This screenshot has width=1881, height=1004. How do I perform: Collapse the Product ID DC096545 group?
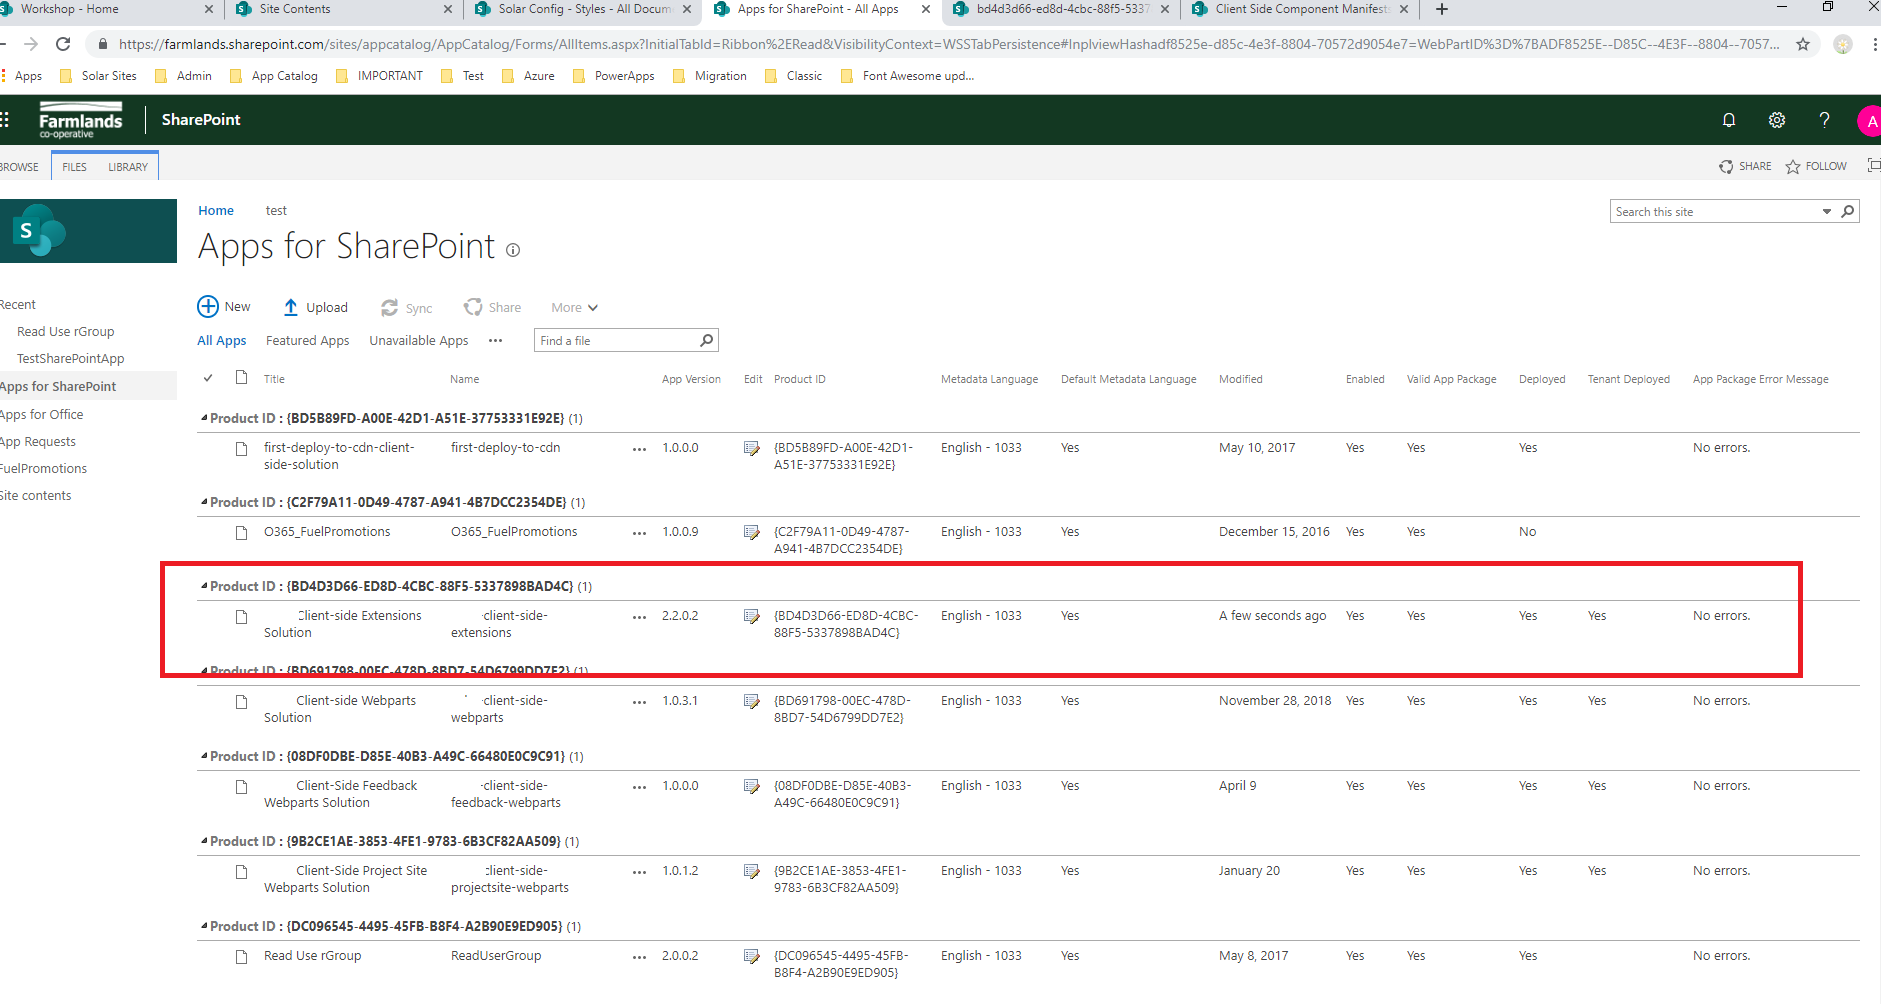click(x=204, y=926)
